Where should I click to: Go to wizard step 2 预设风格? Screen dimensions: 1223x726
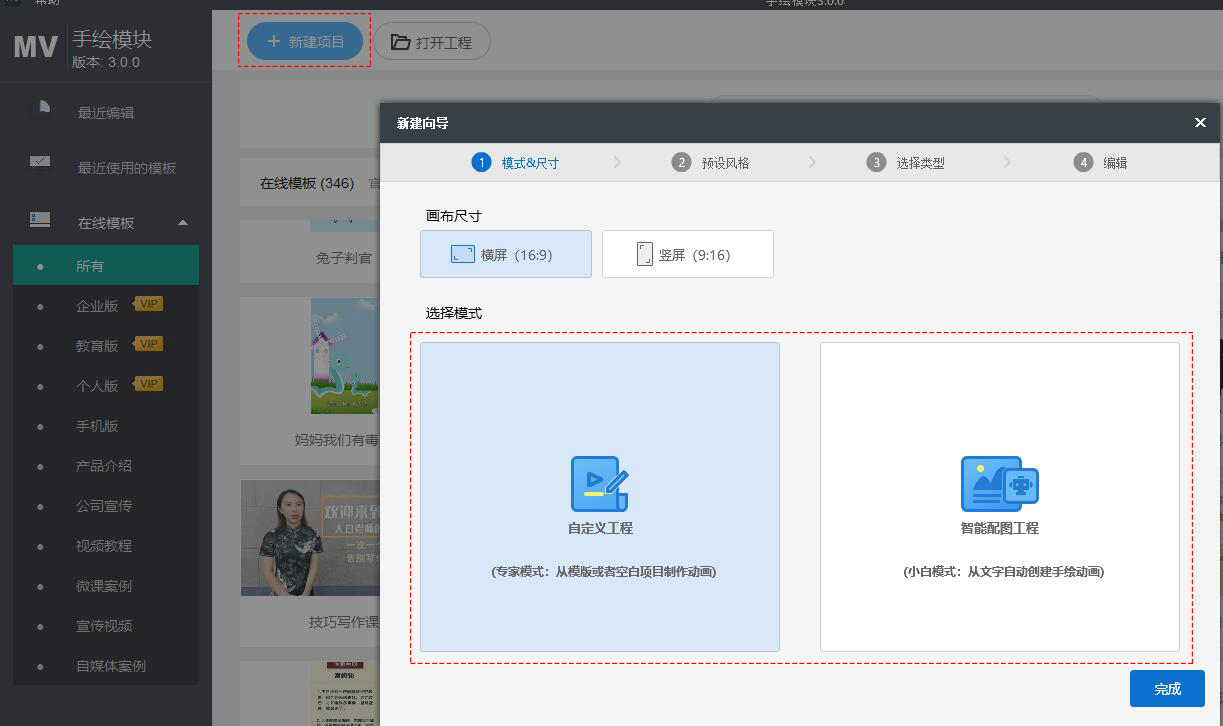point(711,163)
